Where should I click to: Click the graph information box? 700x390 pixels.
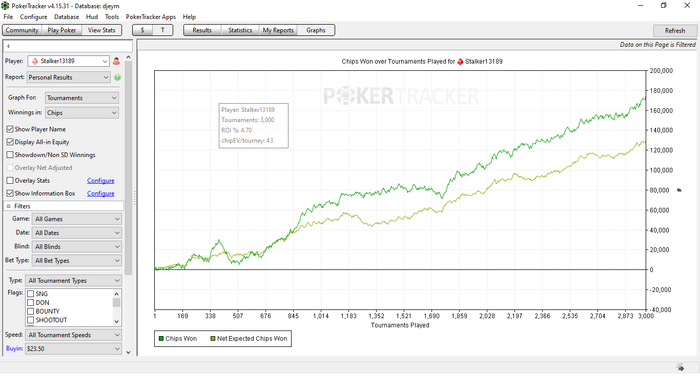point(254,125)
